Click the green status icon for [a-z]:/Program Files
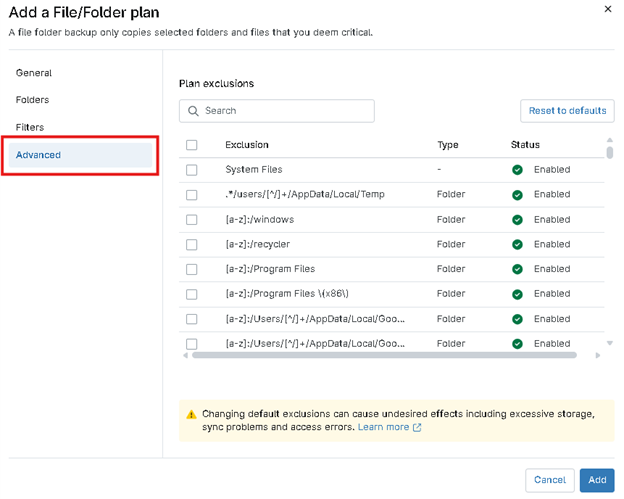The image size is (624, 499). [517, 269]
